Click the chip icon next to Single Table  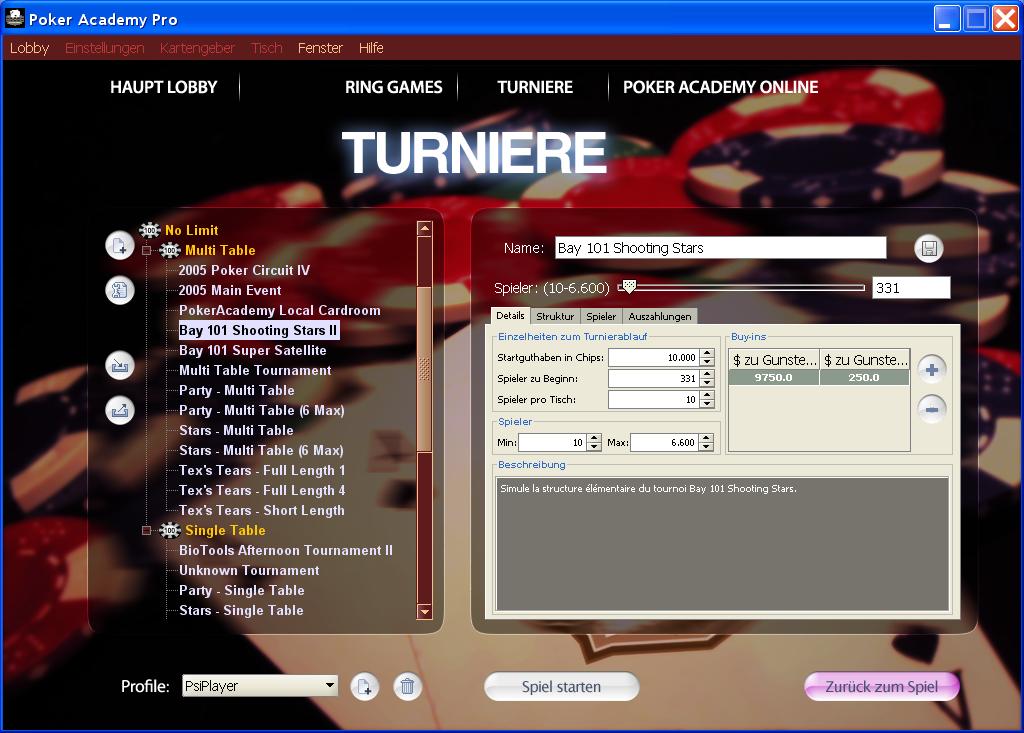(x=170, y=530)
